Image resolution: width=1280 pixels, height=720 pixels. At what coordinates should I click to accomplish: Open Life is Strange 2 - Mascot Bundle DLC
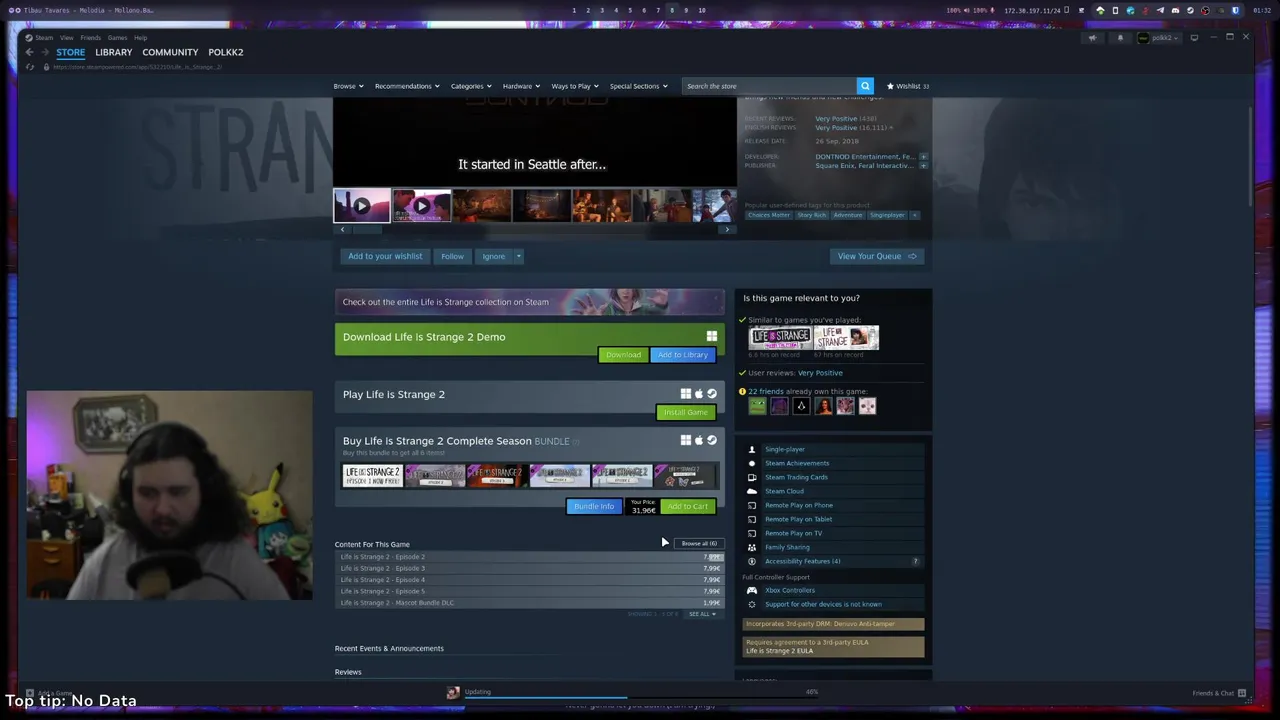pos(530,603)
